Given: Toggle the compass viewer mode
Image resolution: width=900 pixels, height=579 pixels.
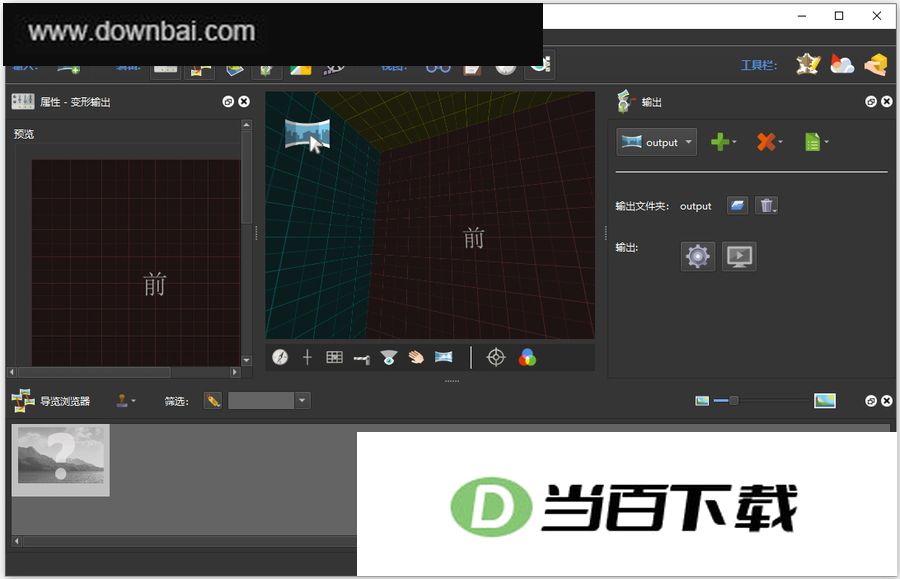Looking at the screenshot, I should click(280, 357).
